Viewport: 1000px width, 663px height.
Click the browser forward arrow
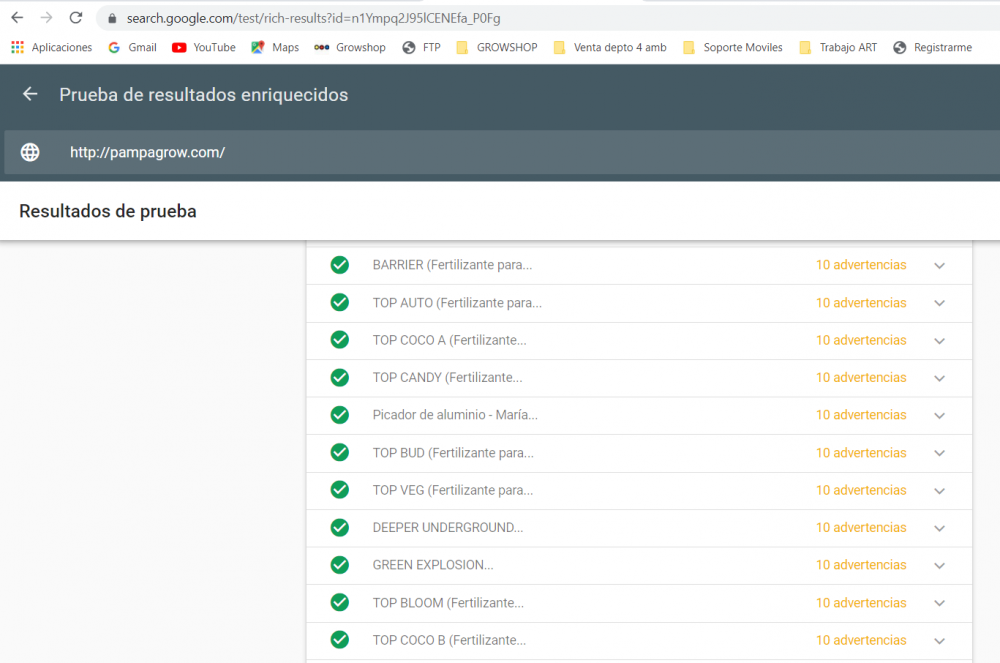[47, 18]
